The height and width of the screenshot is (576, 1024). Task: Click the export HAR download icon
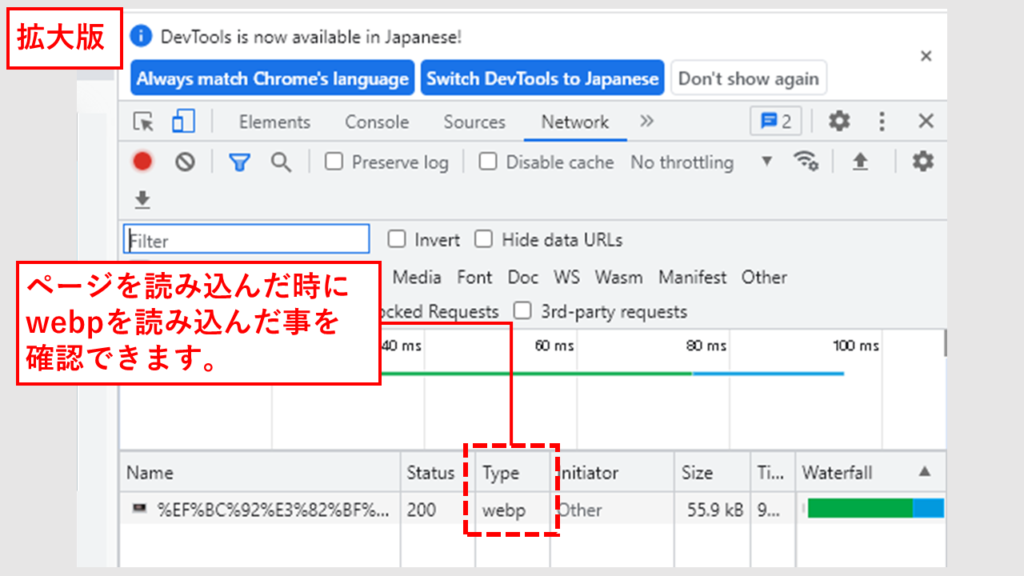pyautogui.click(x=143, y=201)
